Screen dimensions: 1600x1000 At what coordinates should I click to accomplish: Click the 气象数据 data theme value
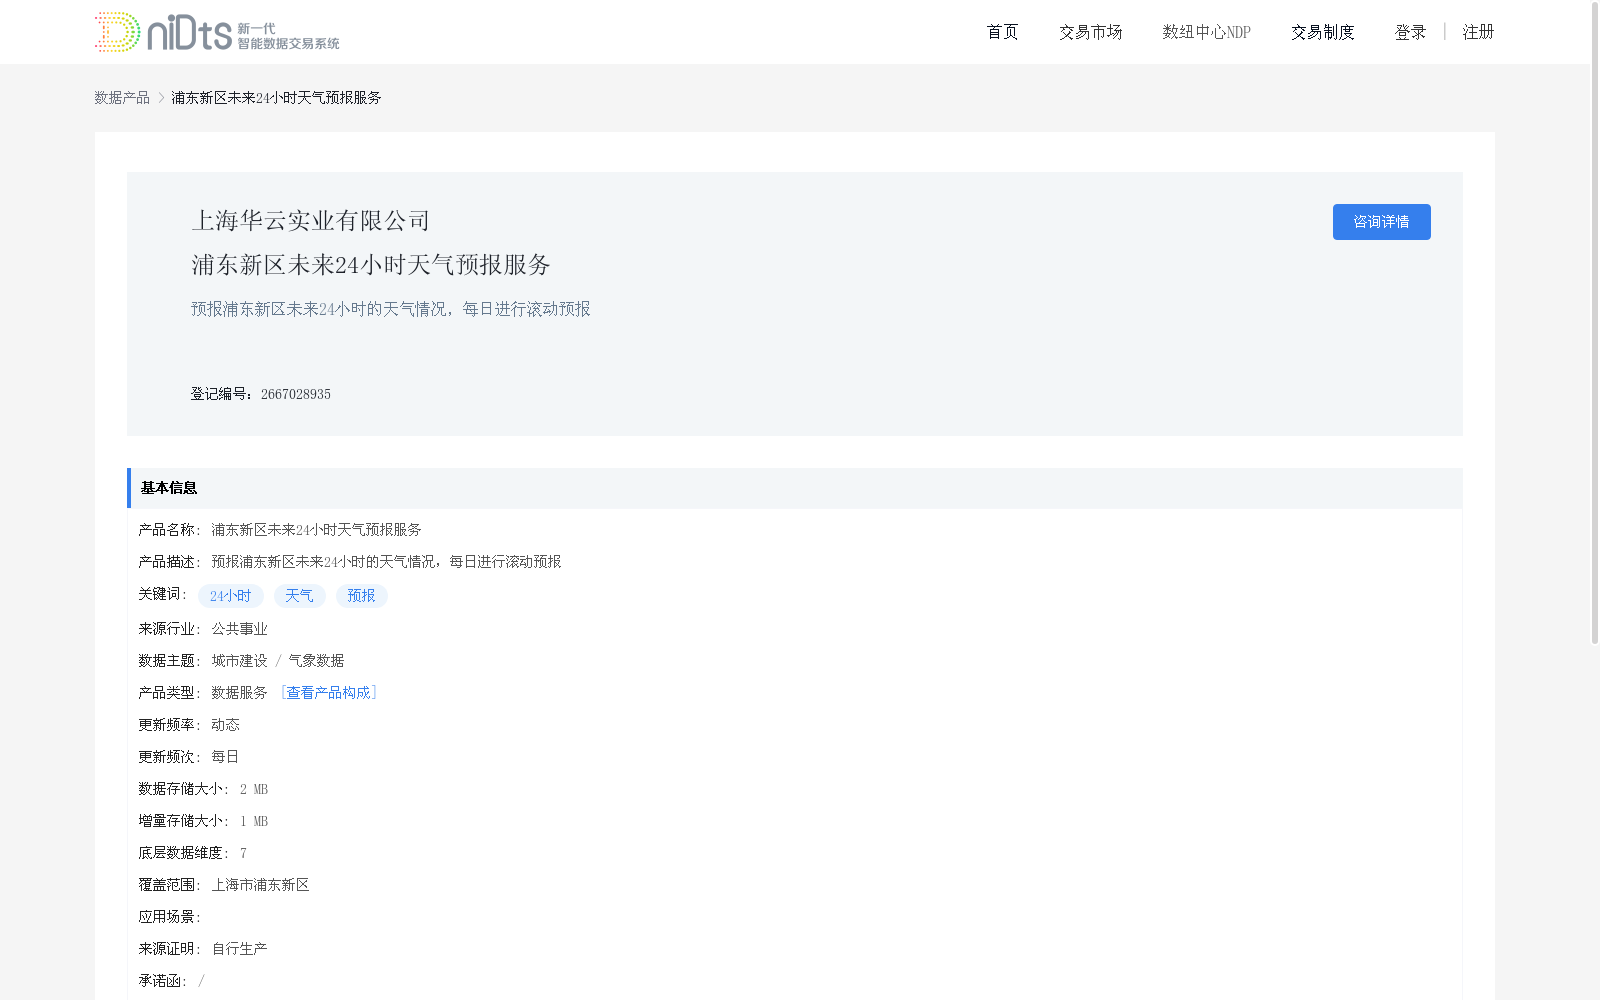click(x=316, y=661)
